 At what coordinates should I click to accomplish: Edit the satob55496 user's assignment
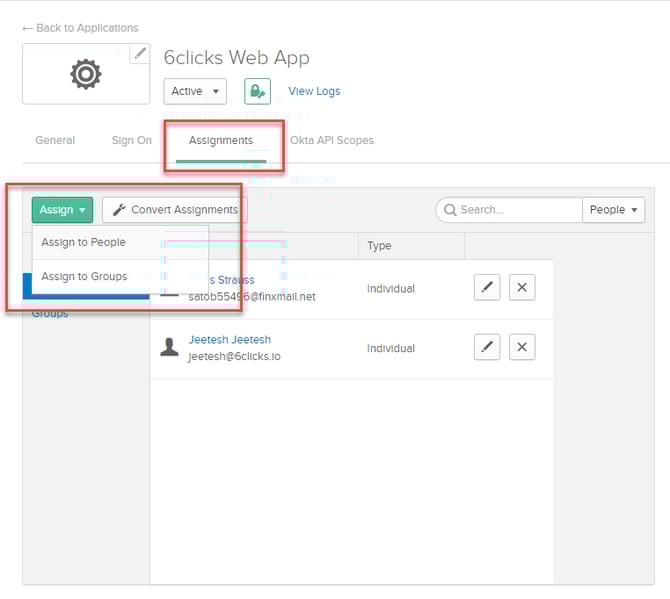[487, 288]
